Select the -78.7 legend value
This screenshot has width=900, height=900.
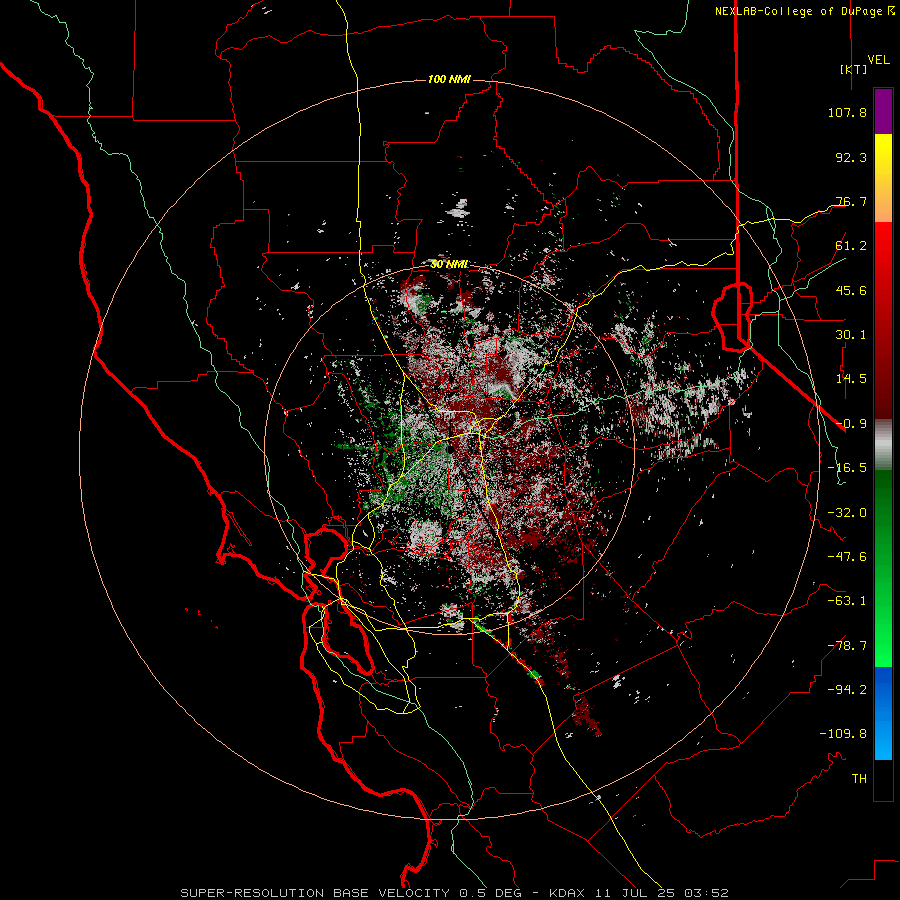pos(847,646)
